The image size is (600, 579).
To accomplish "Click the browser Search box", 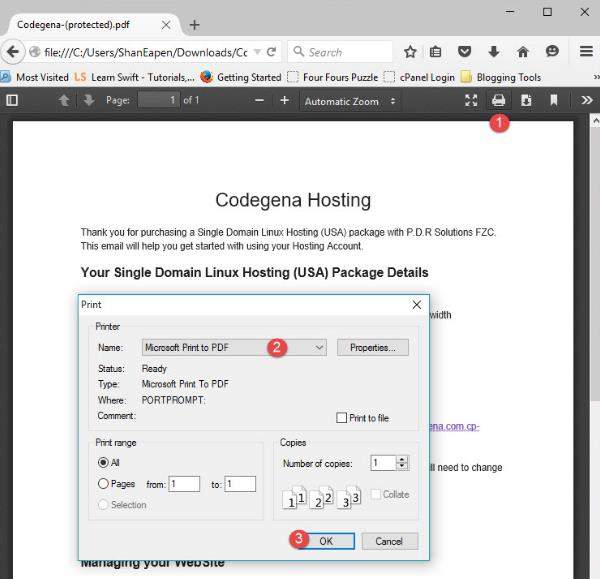I will (x=340, y=52).
